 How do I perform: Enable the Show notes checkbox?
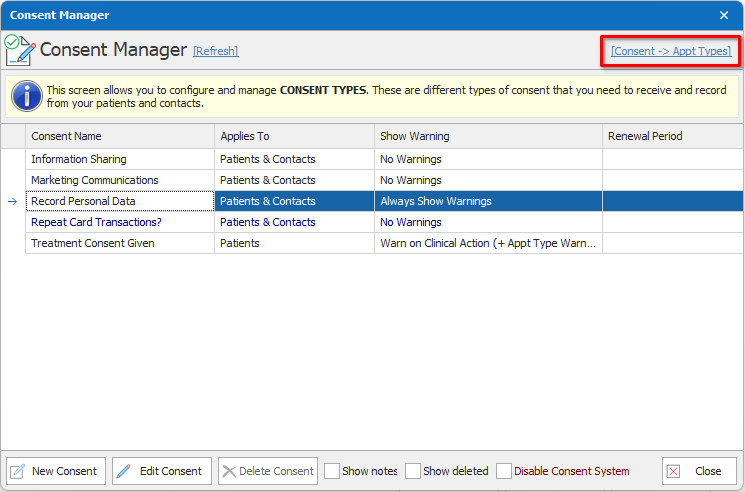point(332,471)
